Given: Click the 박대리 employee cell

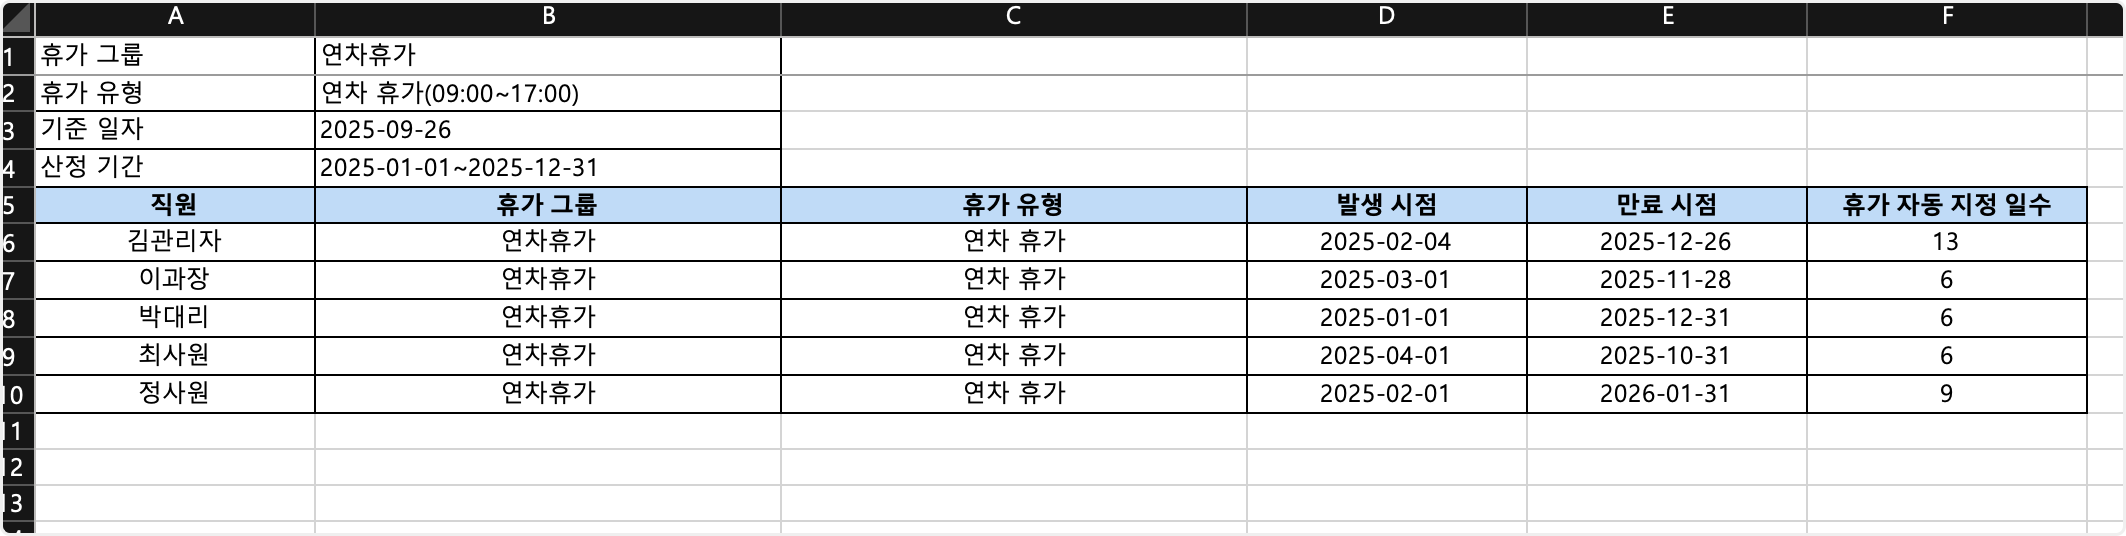Looking at the screenshot, I should (175, 318).
